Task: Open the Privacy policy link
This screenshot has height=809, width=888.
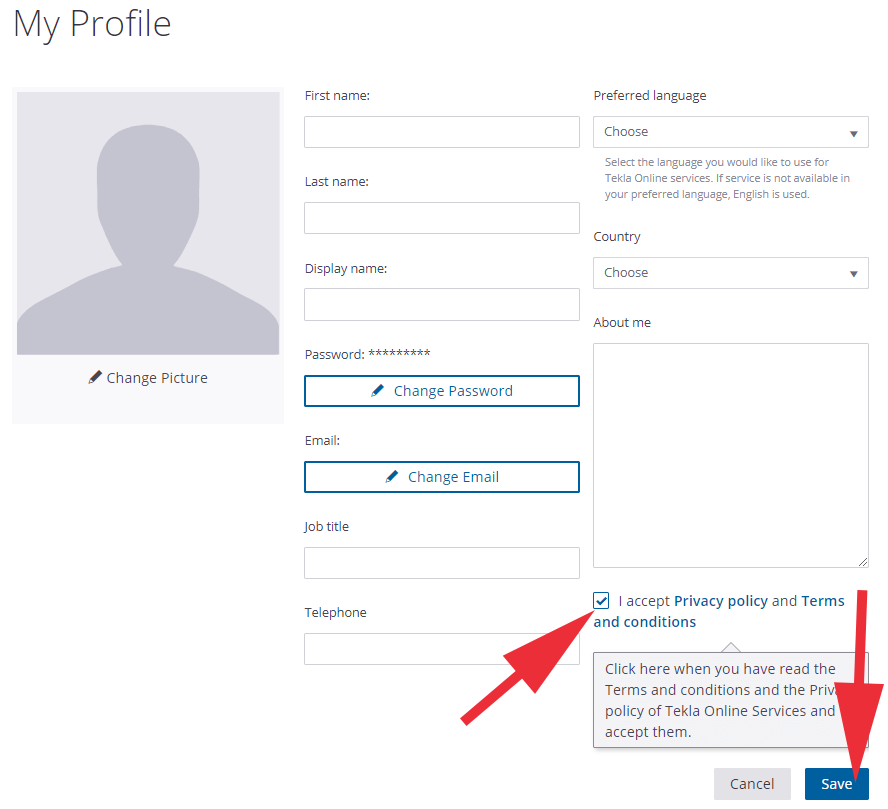Action: [x=720, y=601]
